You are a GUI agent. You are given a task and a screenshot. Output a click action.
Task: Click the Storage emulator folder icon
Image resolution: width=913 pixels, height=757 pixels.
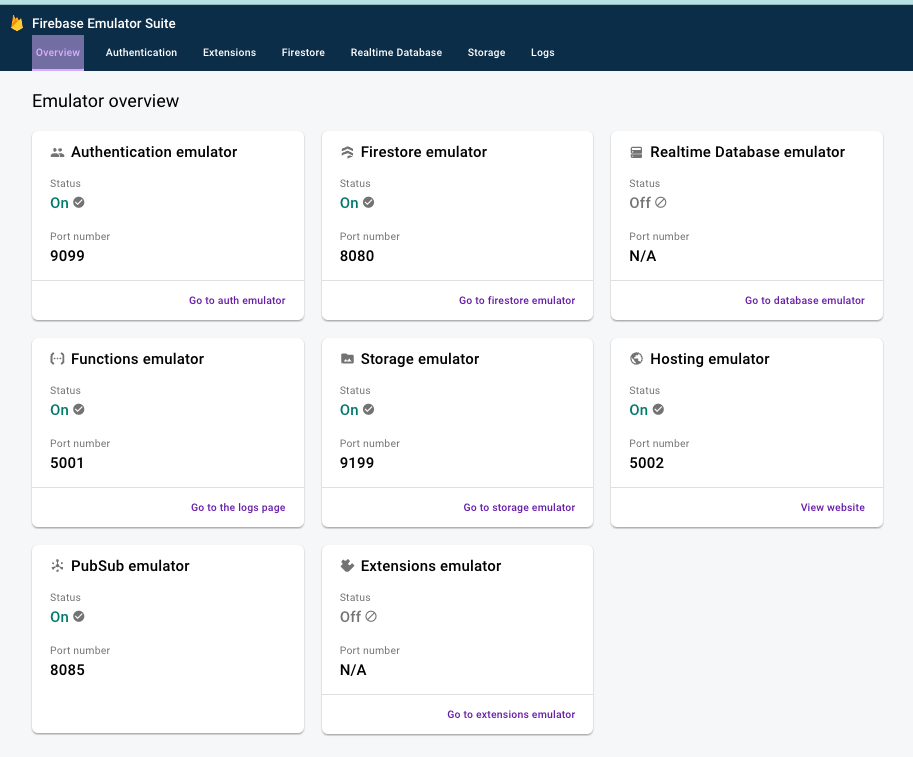click(x=347, y=359)
